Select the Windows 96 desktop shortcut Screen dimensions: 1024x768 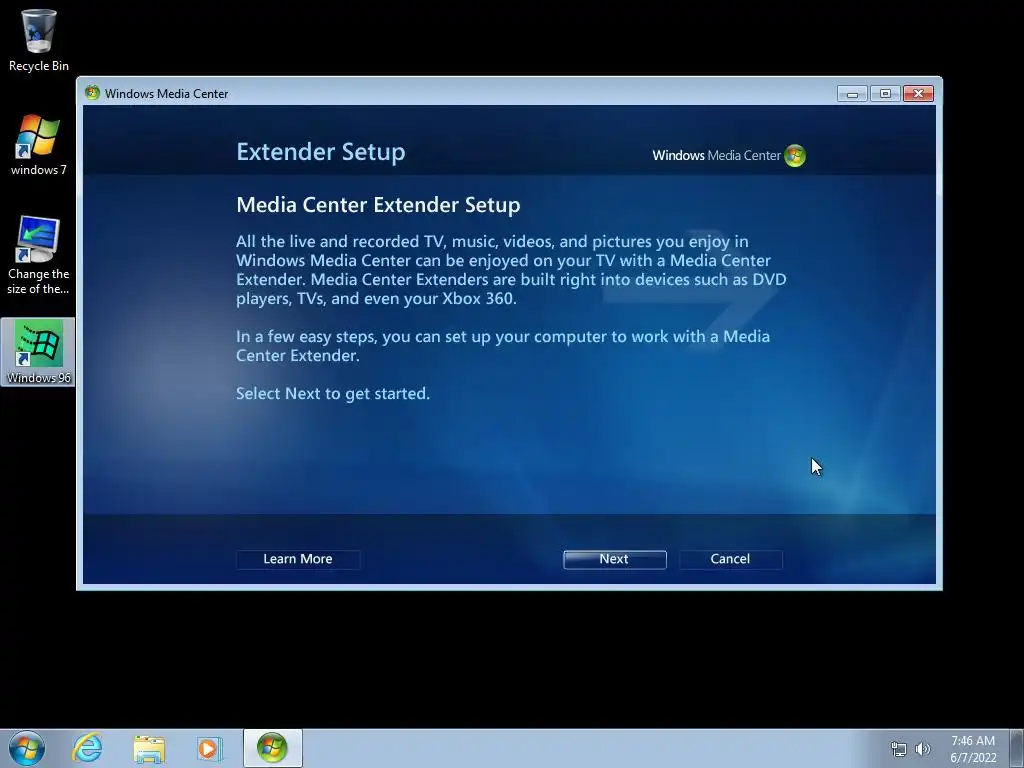(x=39, y=352)
